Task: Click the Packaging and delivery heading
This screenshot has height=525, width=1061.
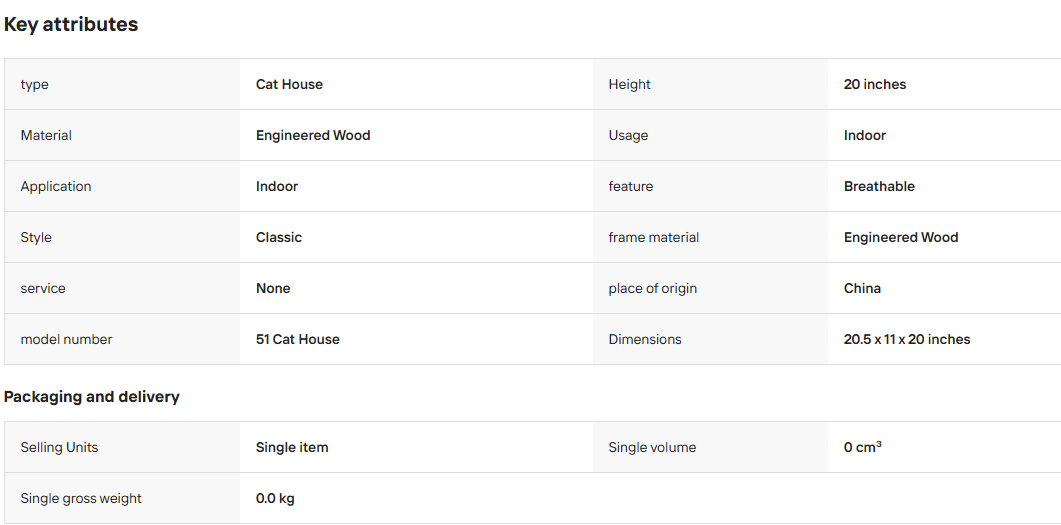Action: tap(91, 397)
